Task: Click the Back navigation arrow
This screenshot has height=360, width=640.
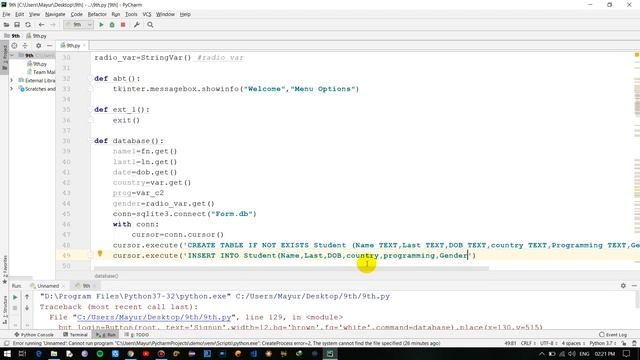Action: coord(41,25)
